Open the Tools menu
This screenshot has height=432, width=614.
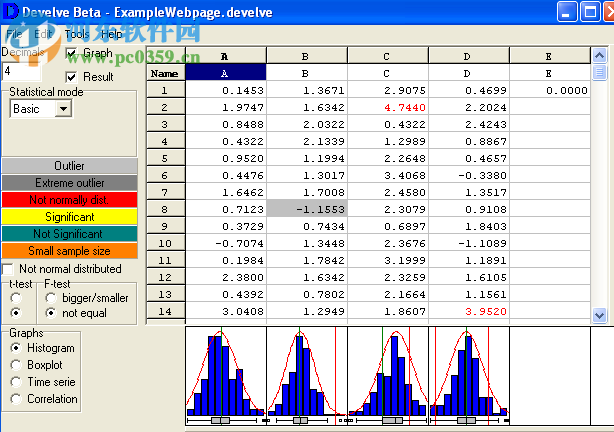click(77, 34)
